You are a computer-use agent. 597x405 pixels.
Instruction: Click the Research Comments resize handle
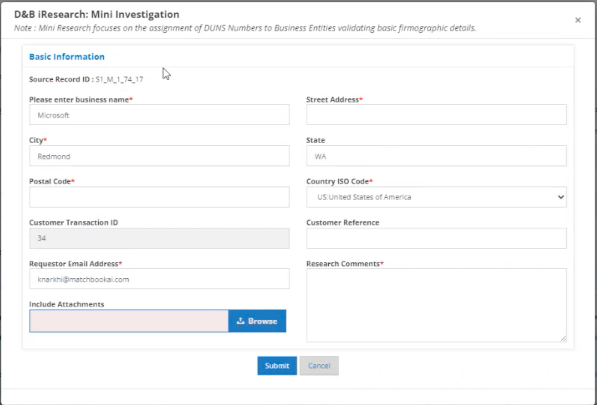[x=563, y=338]
